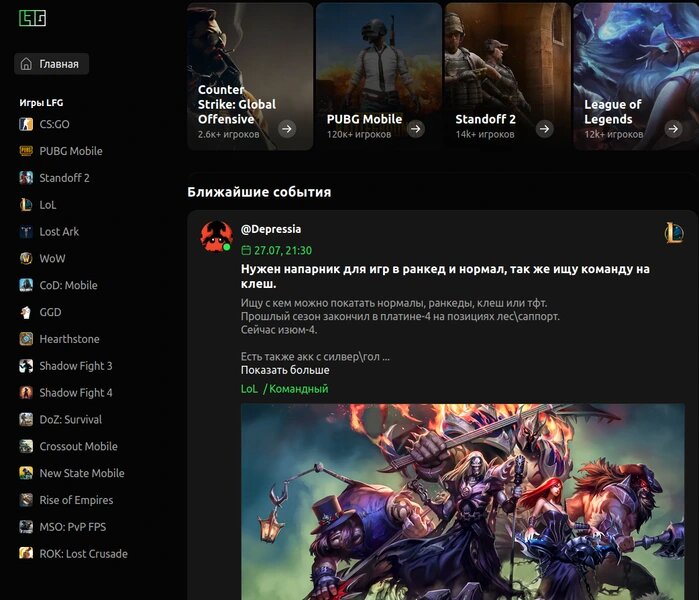Click the Standoff 2 sidebar icon
The width and height of the screenshot is (699, 600).
point(26,177)
